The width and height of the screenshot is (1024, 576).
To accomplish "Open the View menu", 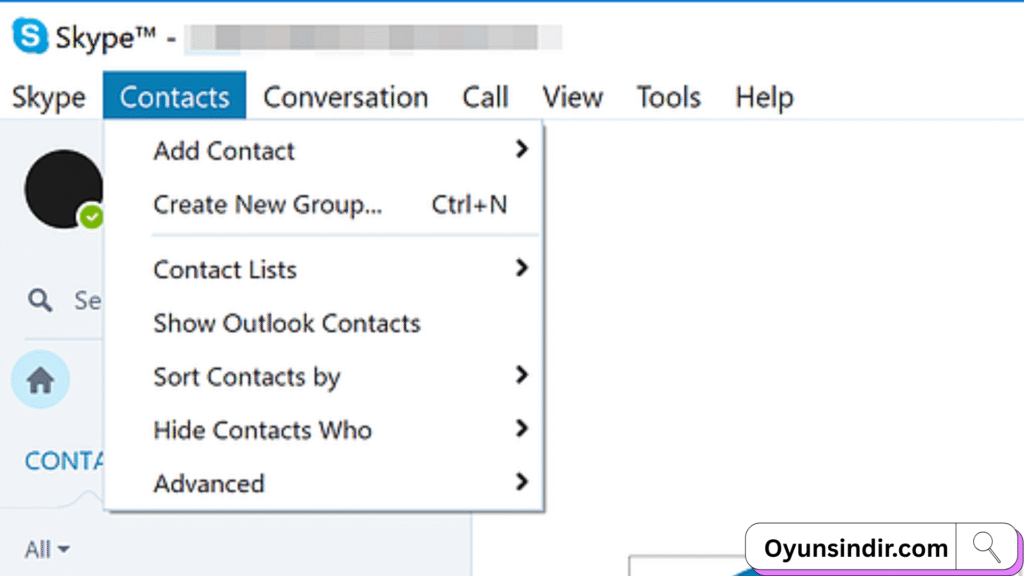I will 572,97.
